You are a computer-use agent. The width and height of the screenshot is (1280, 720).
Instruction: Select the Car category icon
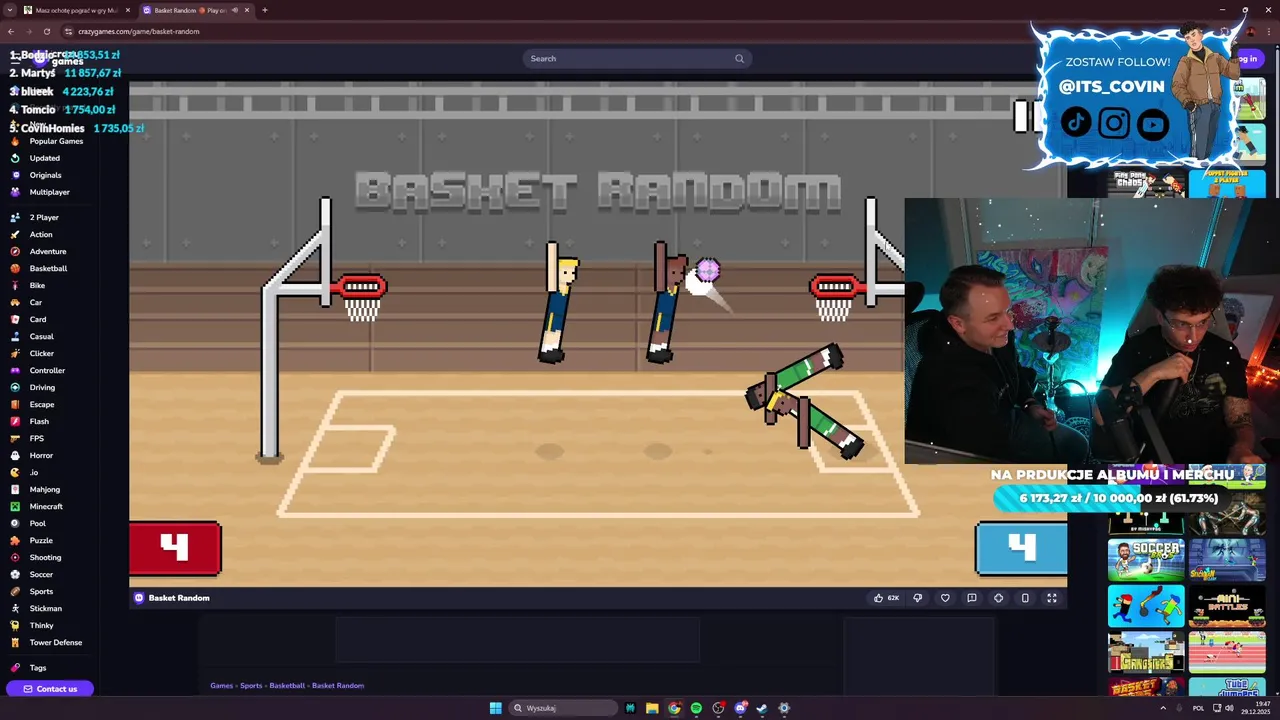point(15,302)
